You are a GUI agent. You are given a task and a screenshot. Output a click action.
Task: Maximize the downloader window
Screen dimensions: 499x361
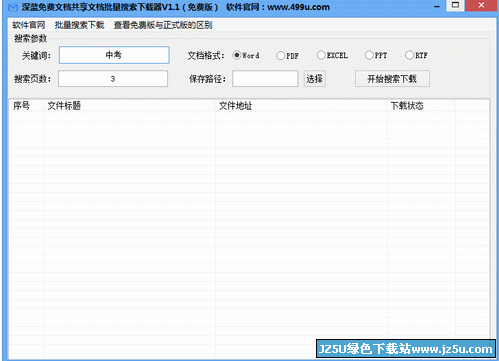pyautogui.click(x=455, y=5)
